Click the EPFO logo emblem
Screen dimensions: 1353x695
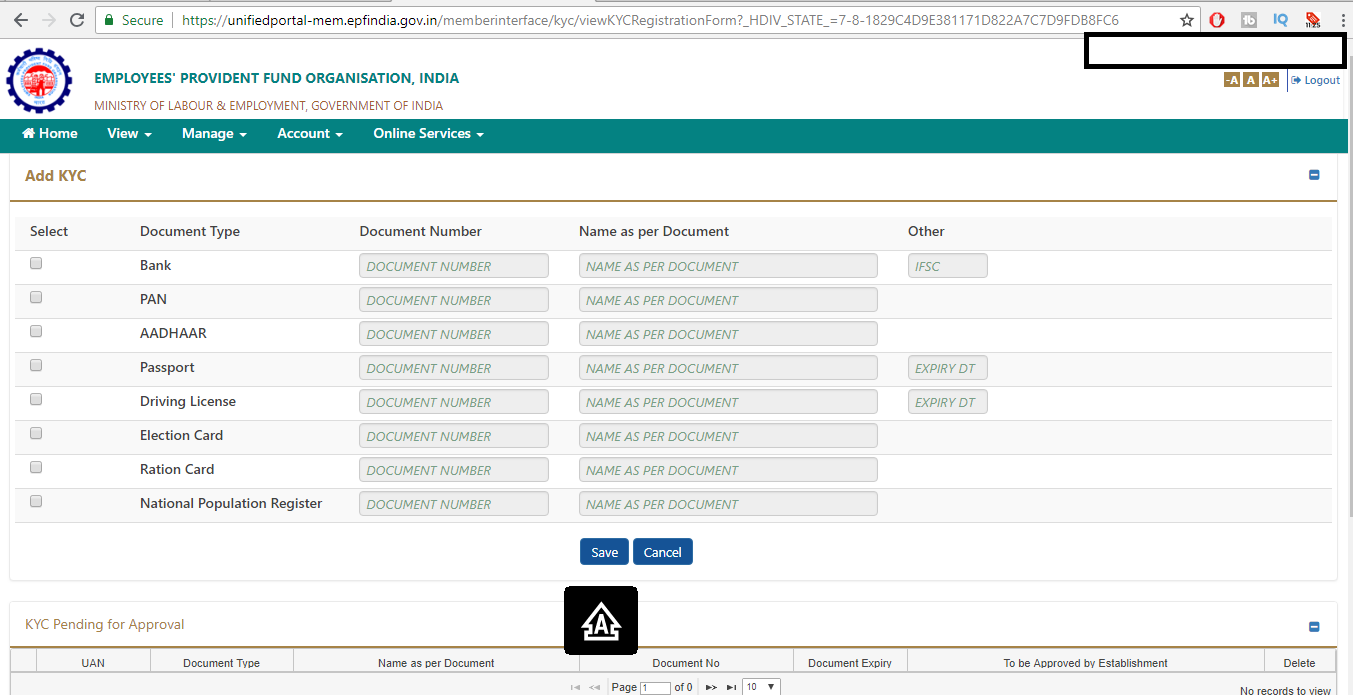[x=39, y=81]
